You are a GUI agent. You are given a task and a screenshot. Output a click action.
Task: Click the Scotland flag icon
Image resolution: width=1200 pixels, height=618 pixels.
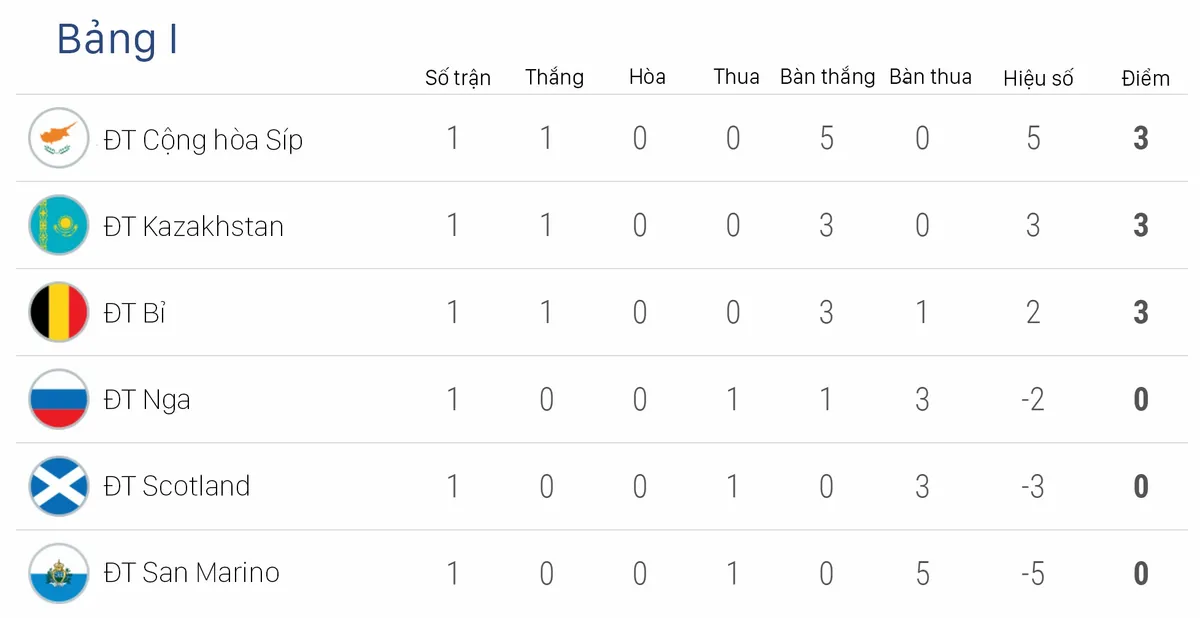coord(59,486)
